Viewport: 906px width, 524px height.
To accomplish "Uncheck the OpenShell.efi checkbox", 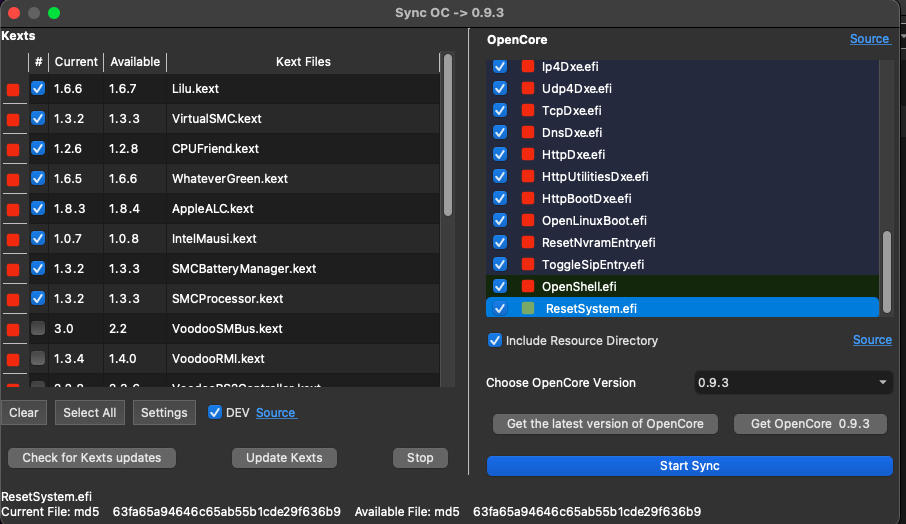I will pyautogui.click(x=500, y=286).
